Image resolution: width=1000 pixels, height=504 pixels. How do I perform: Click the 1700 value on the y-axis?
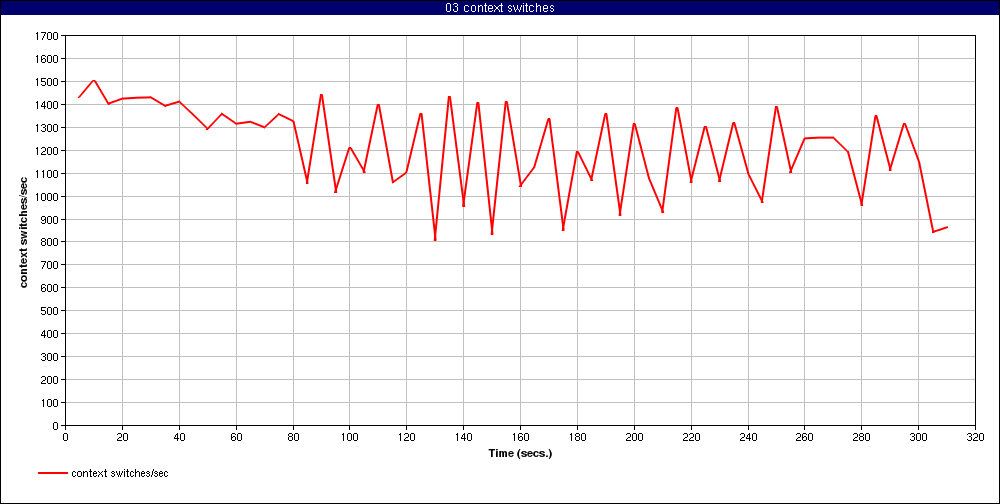[x=48, y=36]
